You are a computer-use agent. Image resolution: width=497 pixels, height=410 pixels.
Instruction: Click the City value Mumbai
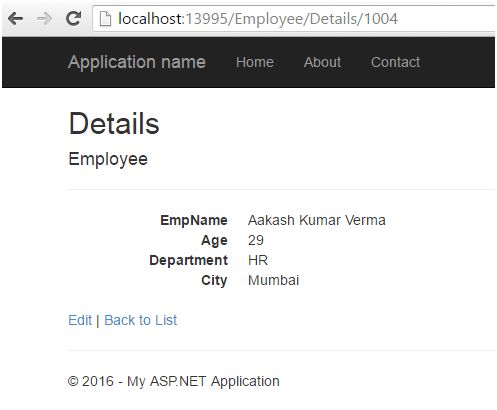(273, 280)
